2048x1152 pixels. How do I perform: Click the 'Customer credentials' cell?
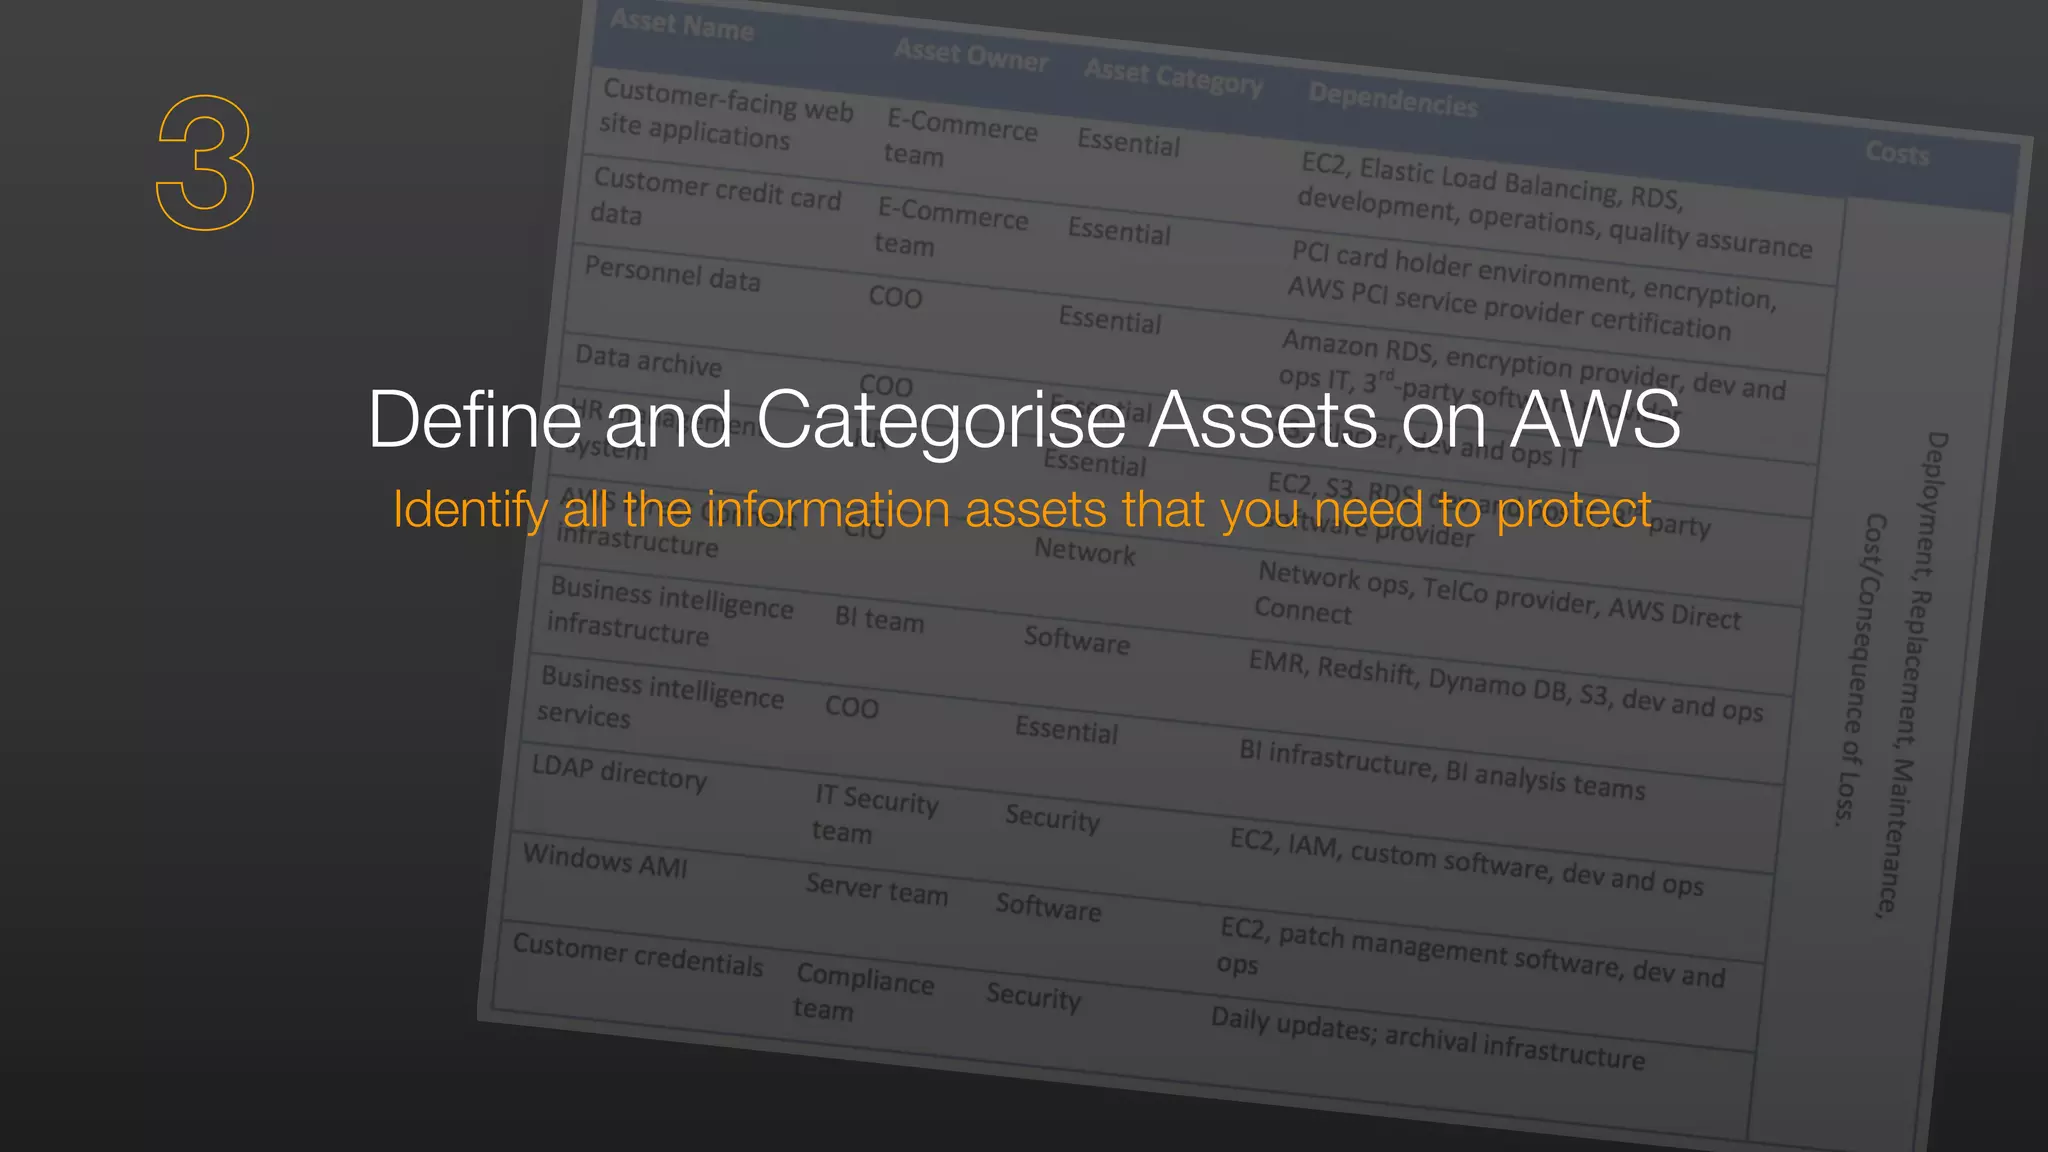[638, 954]
